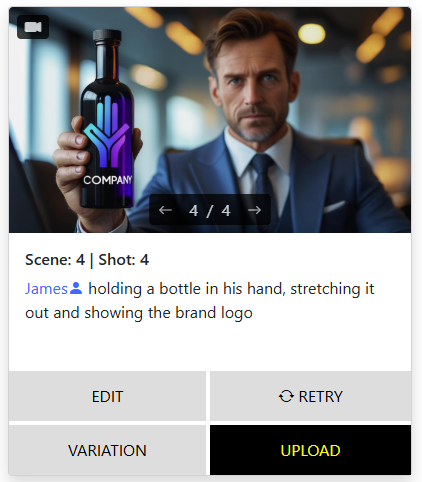The image size is (422, 482).
Task: Open the generated shot image preview
Action: (x=210, y=120)
